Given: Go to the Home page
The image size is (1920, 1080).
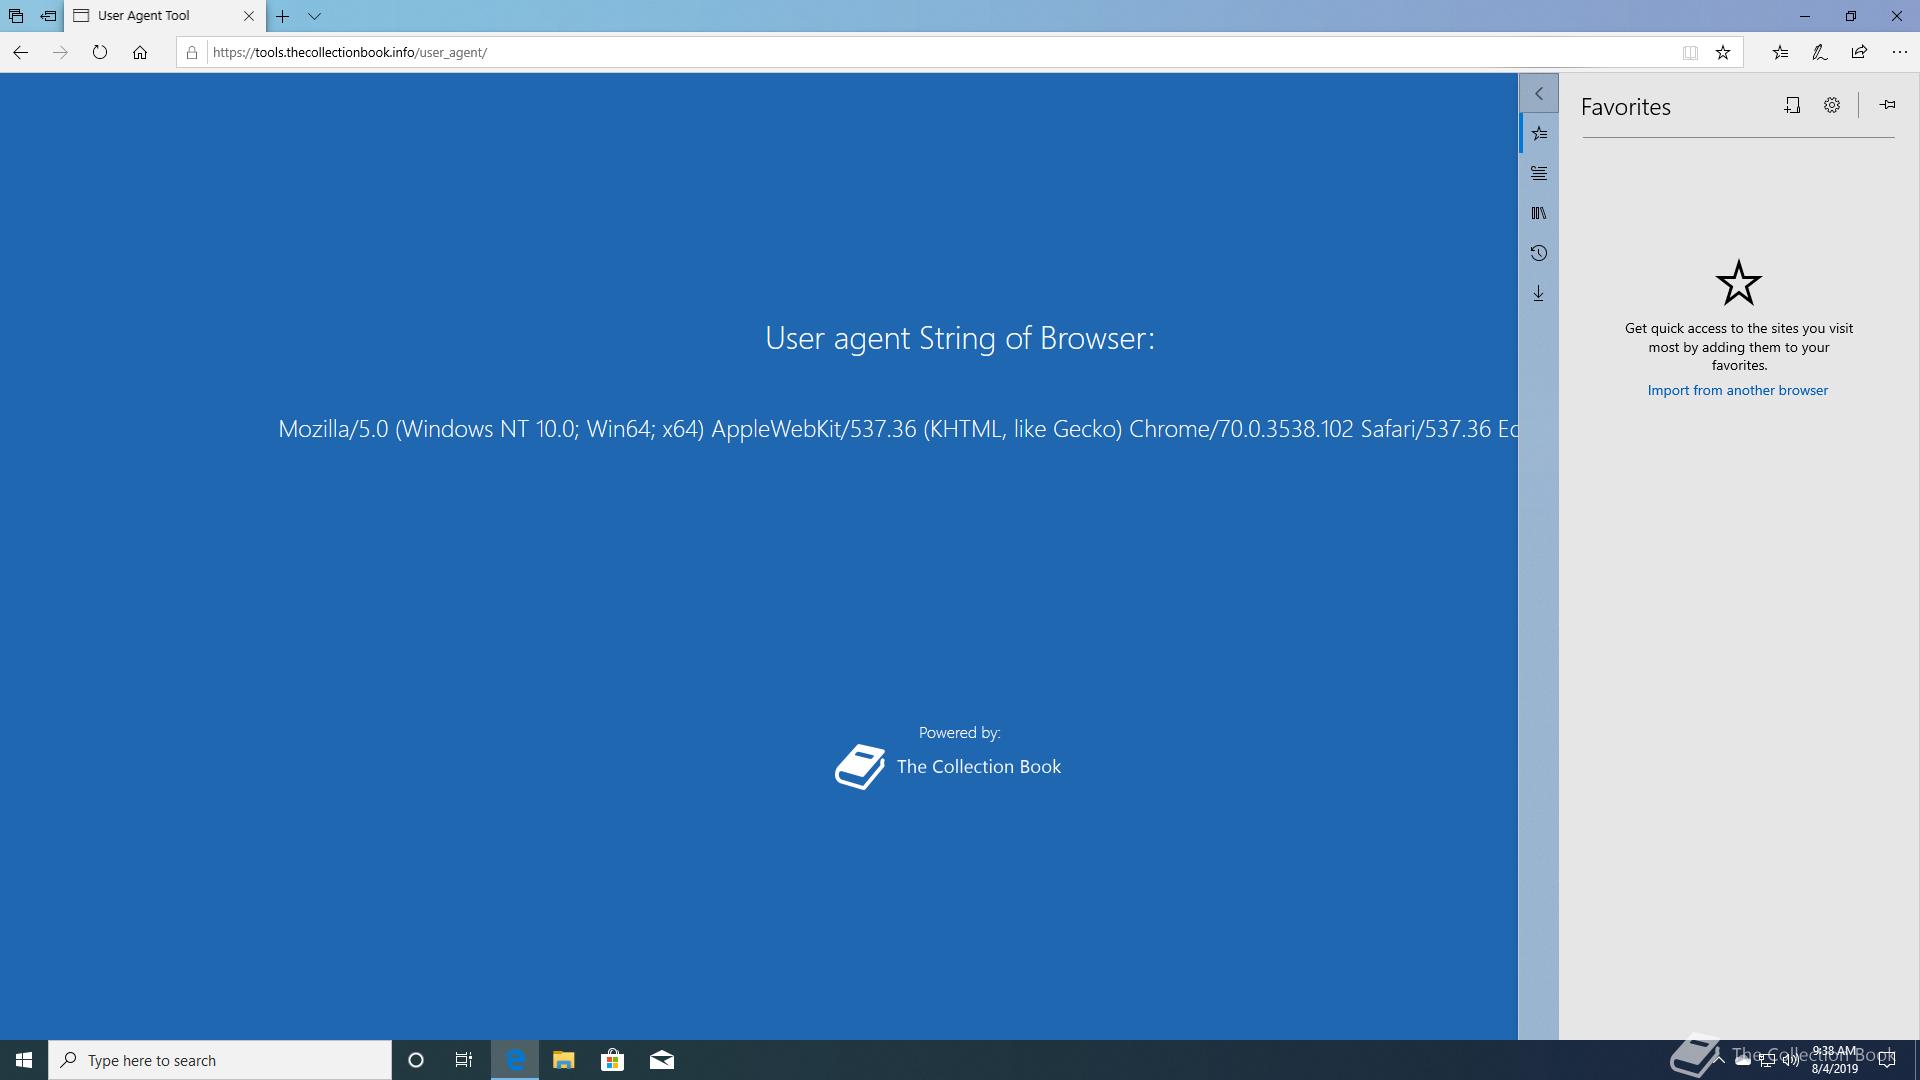Looking at the screenshot, I should coord(140,52).
